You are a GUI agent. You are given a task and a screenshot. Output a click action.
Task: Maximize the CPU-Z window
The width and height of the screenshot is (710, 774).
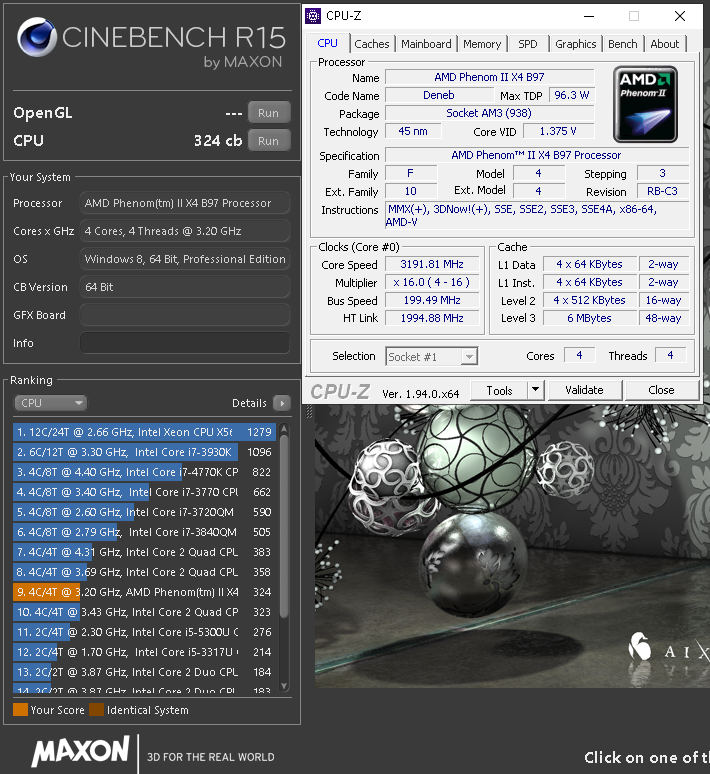coord(634,16)
